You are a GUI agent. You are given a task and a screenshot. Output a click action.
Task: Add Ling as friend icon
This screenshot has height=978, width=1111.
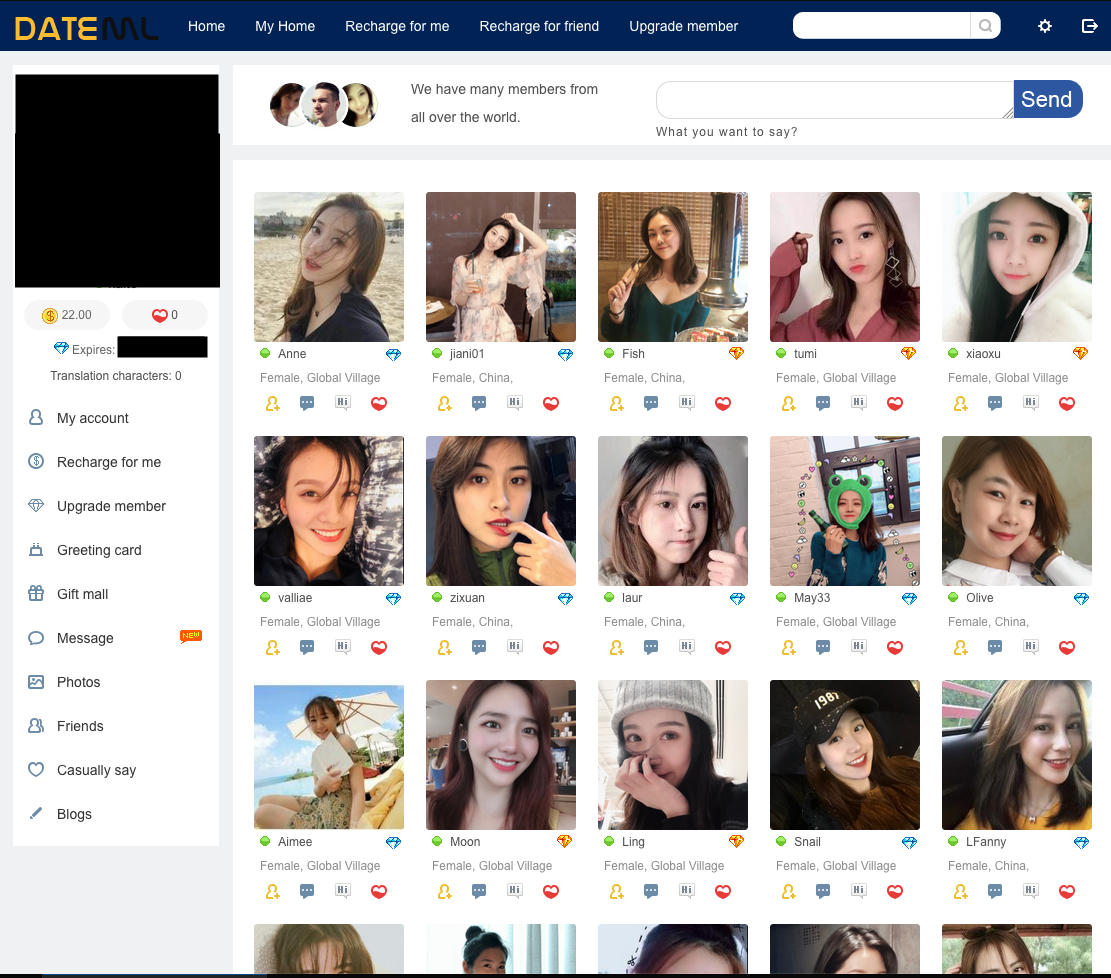tap(616, 891)
